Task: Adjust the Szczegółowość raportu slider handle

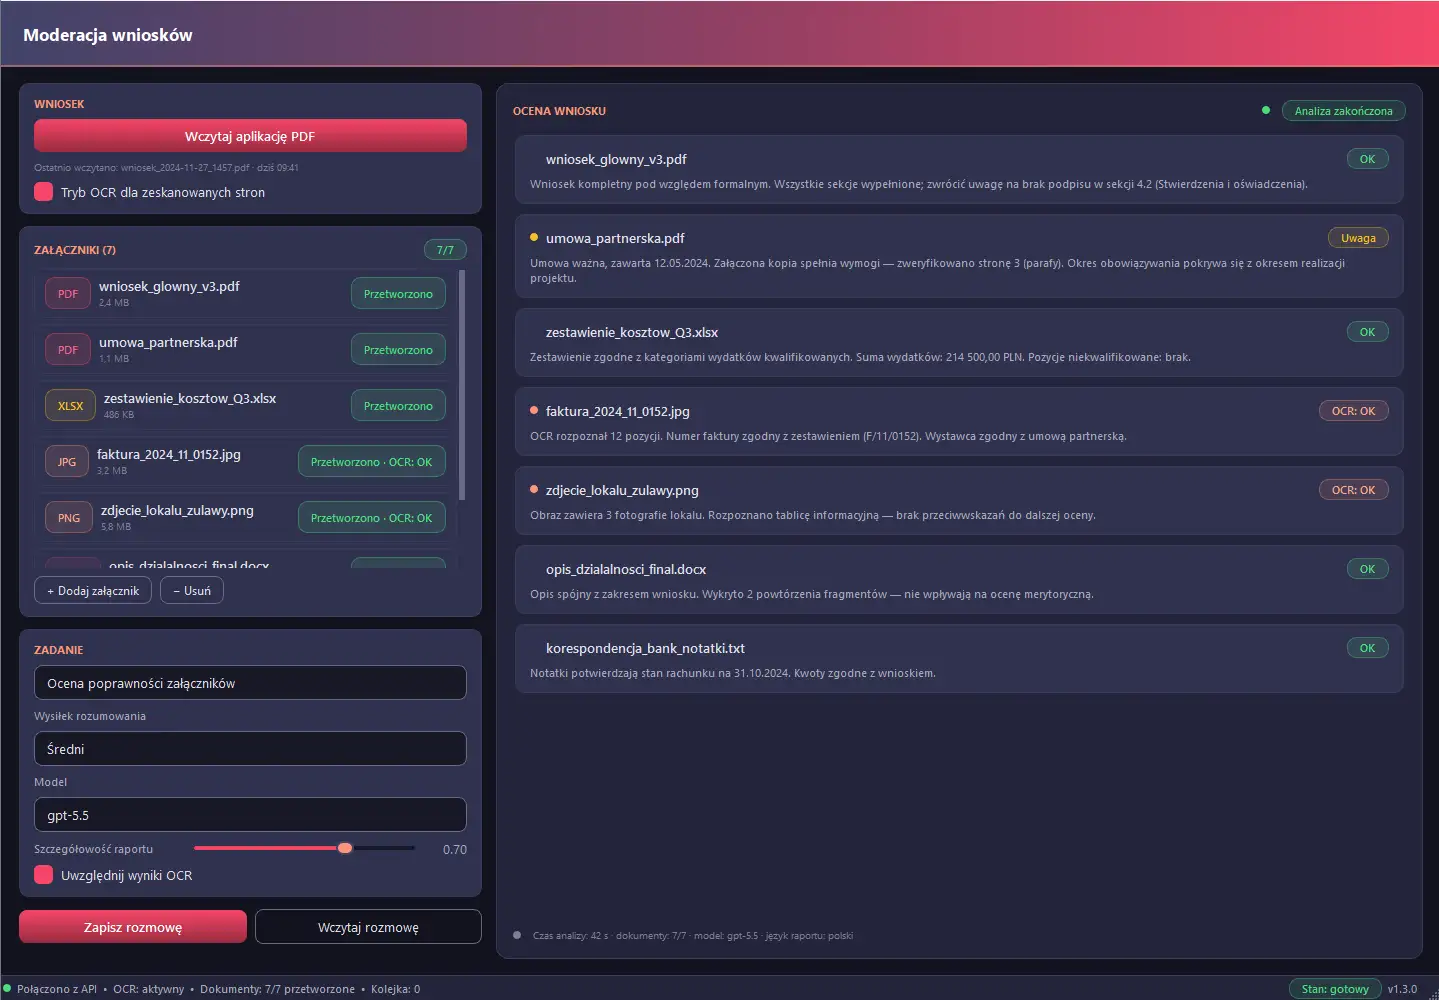Action: 345,848
